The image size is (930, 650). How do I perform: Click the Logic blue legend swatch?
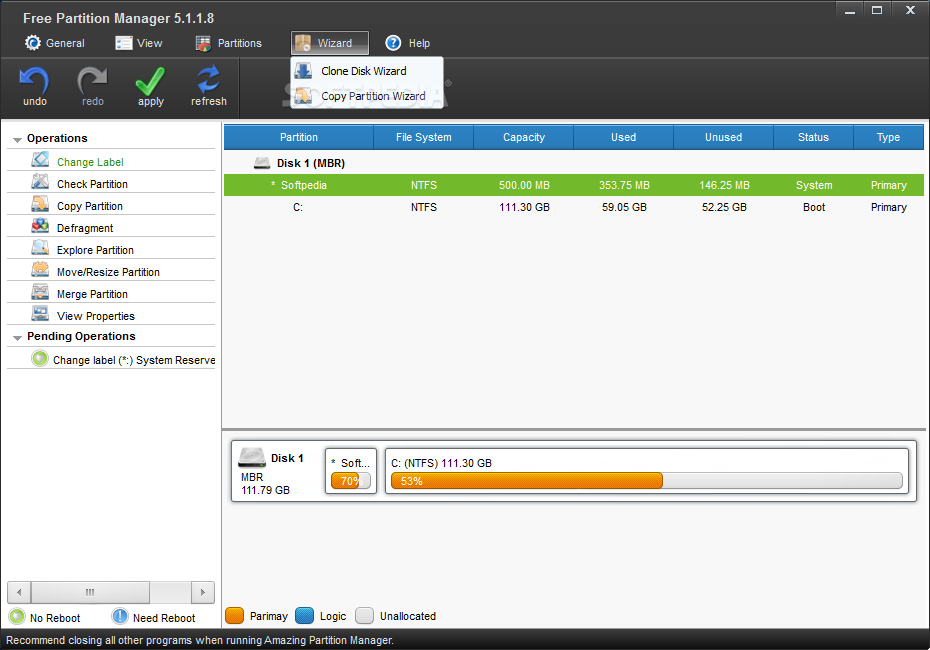(x=304, y=616)
